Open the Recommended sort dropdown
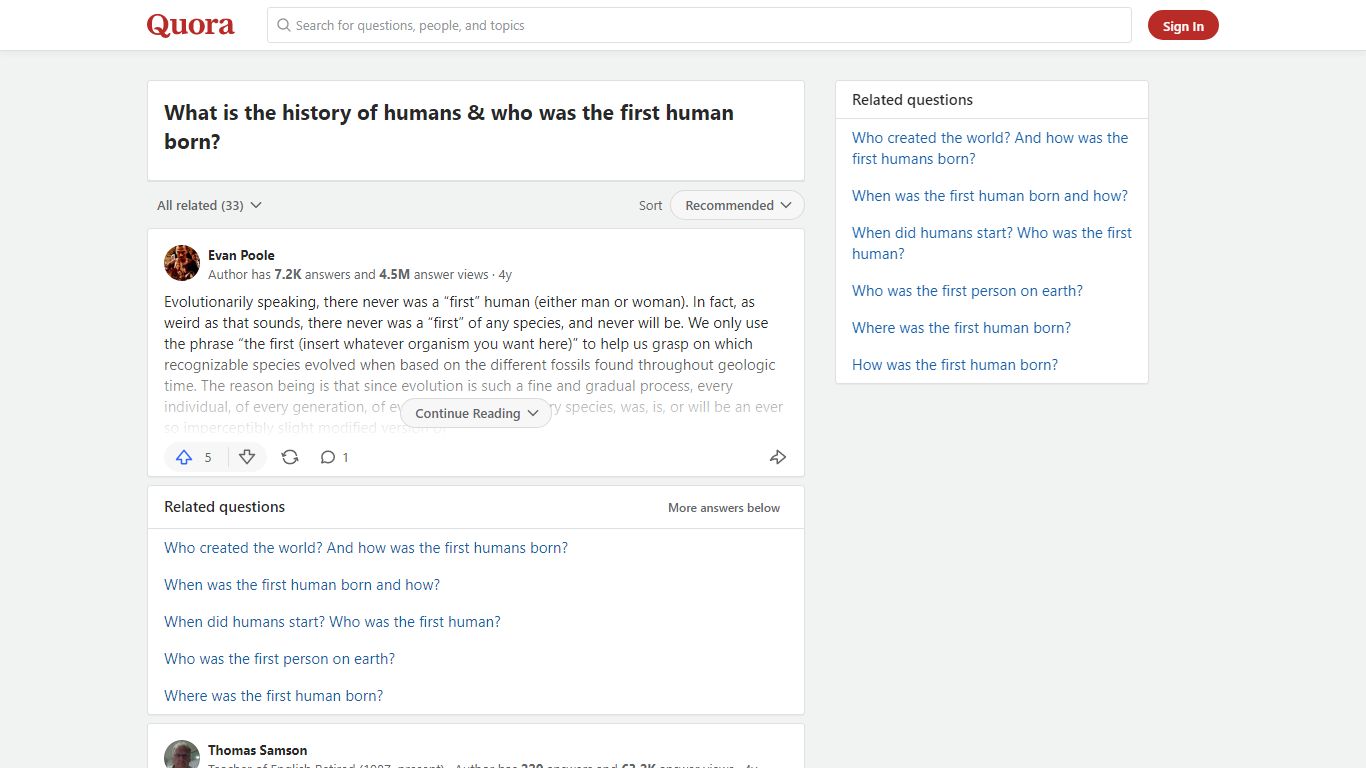 pos(737,205)
